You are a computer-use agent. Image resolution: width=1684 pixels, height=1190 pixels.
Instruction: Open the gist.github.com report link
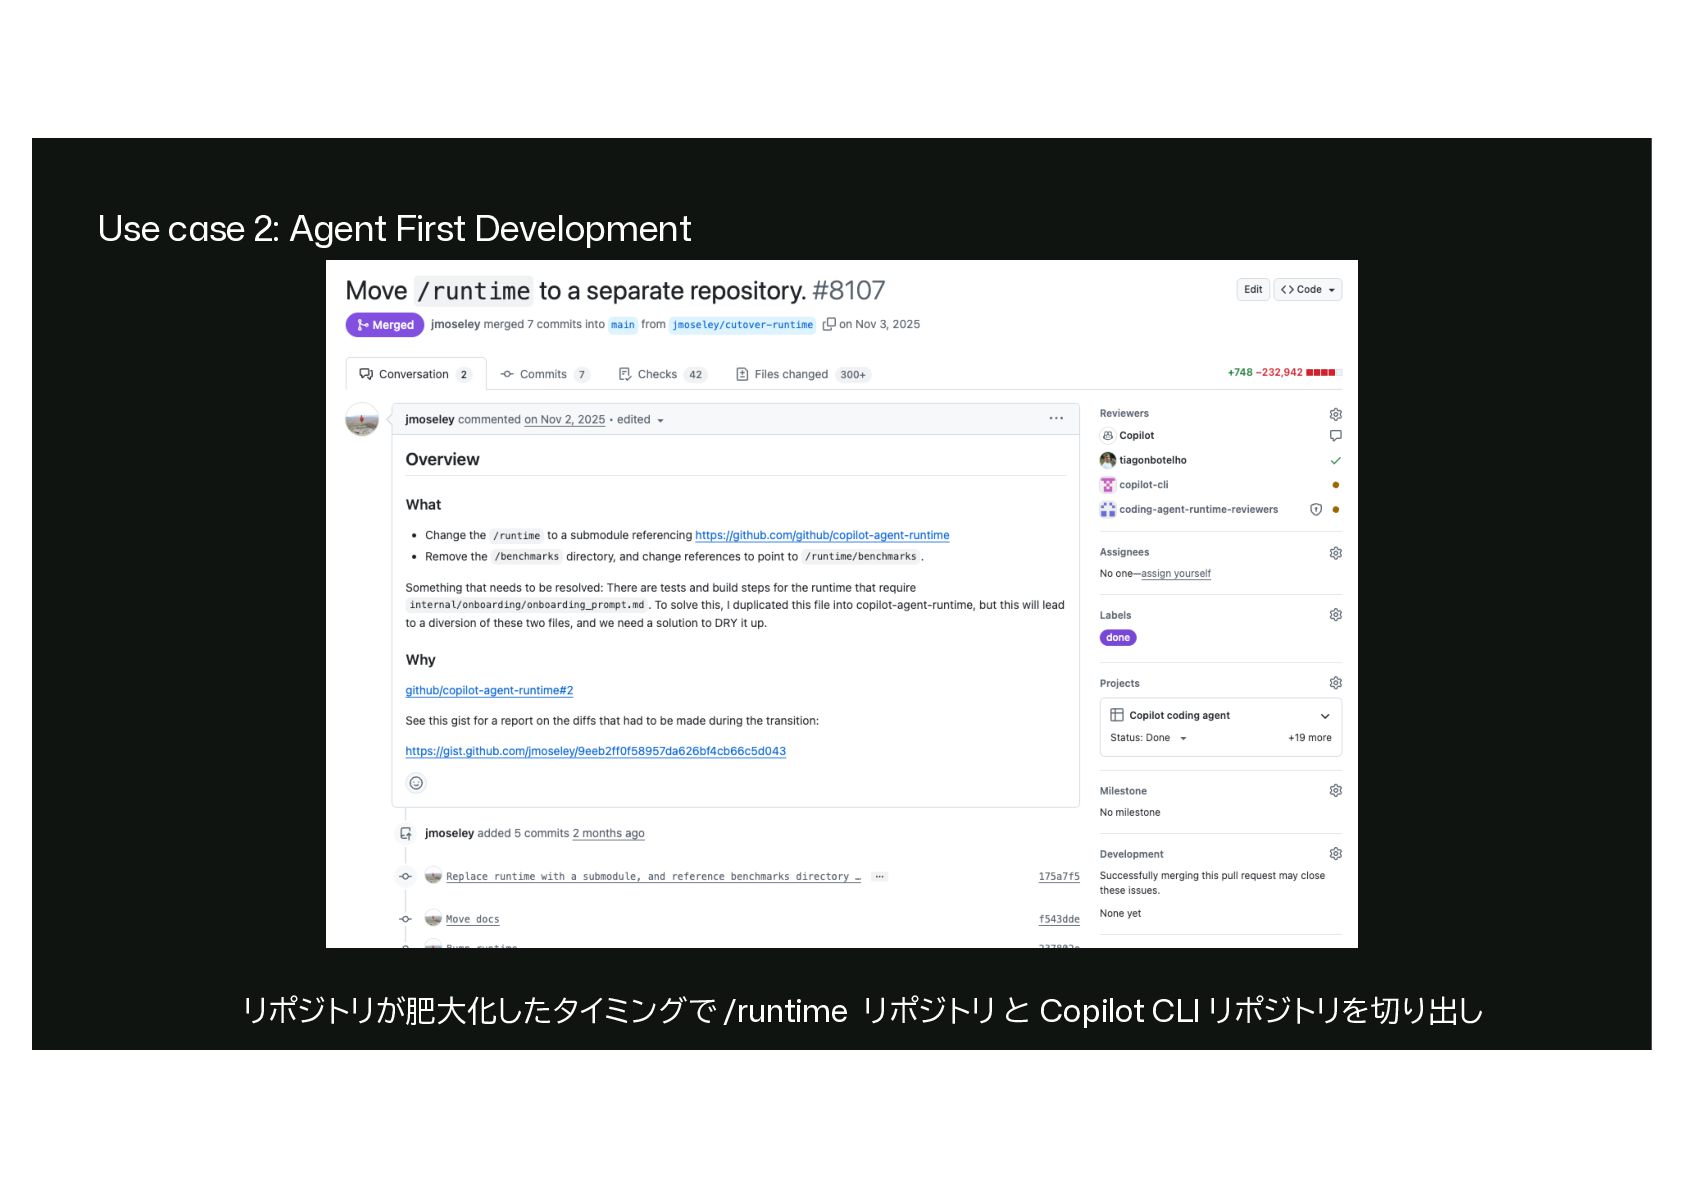tap(595, 752)
